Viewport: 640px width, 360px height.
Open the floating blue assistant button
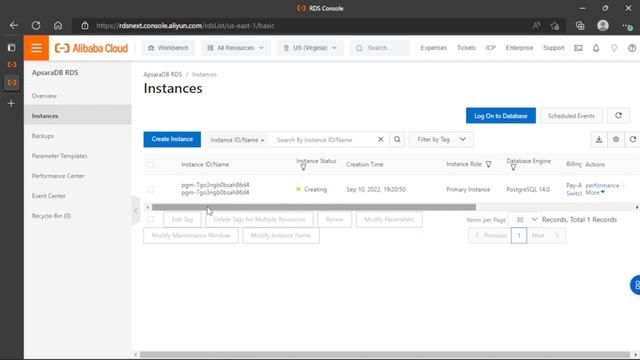(635, 285)
